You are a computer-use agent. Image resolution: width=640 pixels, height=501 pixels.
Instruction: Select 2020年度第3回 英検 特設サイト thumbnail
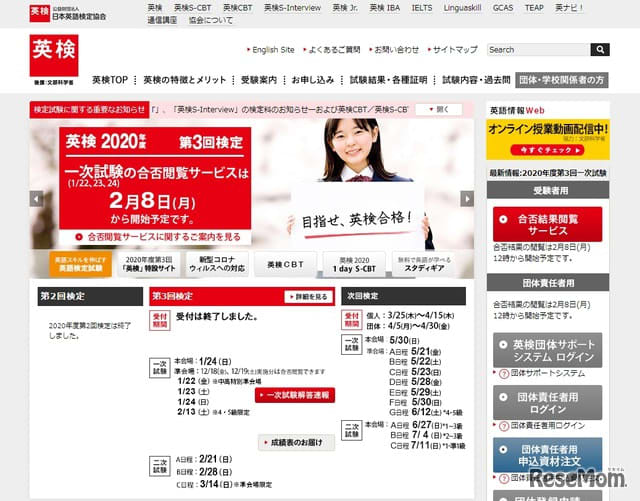(149, 264)
